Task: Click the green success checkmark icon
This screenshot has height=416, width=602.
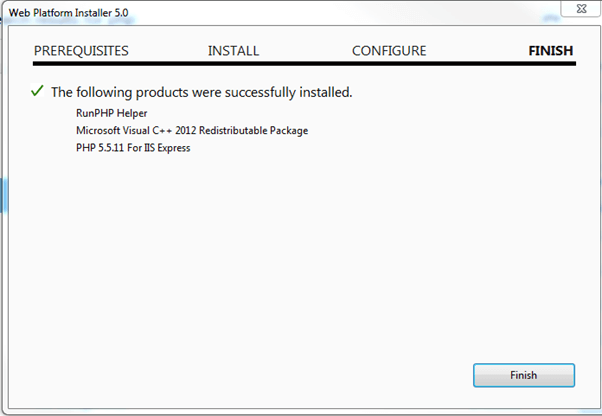Action: tap(37, 91)
